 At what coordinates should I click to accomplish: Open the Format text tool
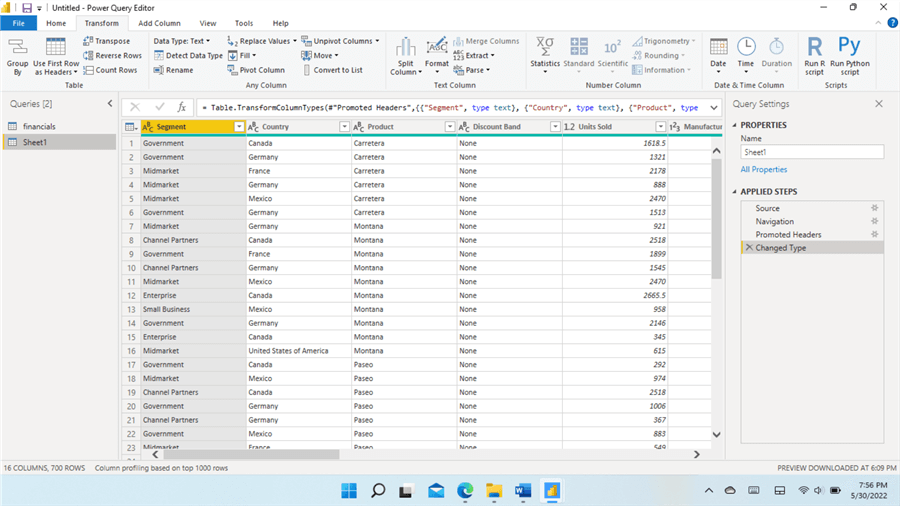click(437, 56)
